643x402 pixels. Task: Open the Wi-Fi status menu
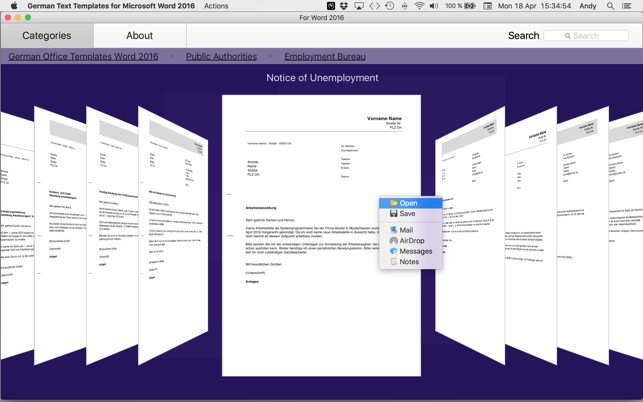[x=419, y=6]
